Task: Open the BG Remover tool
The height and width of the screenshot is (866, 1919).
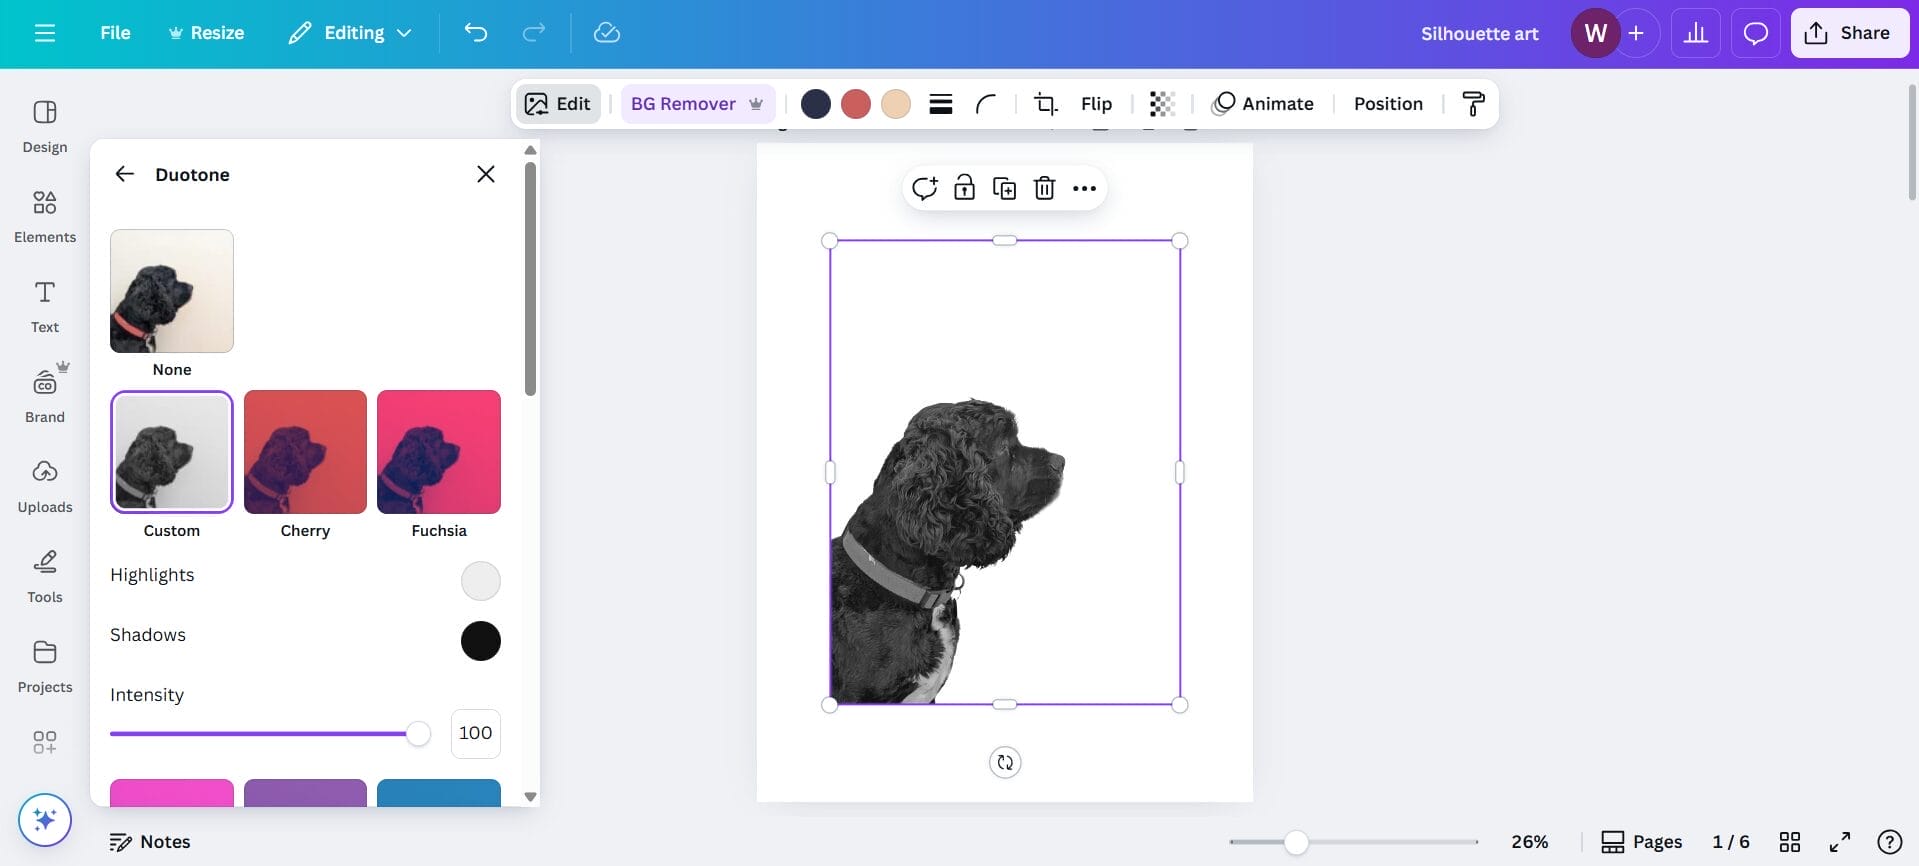Action: click(697, 104)
